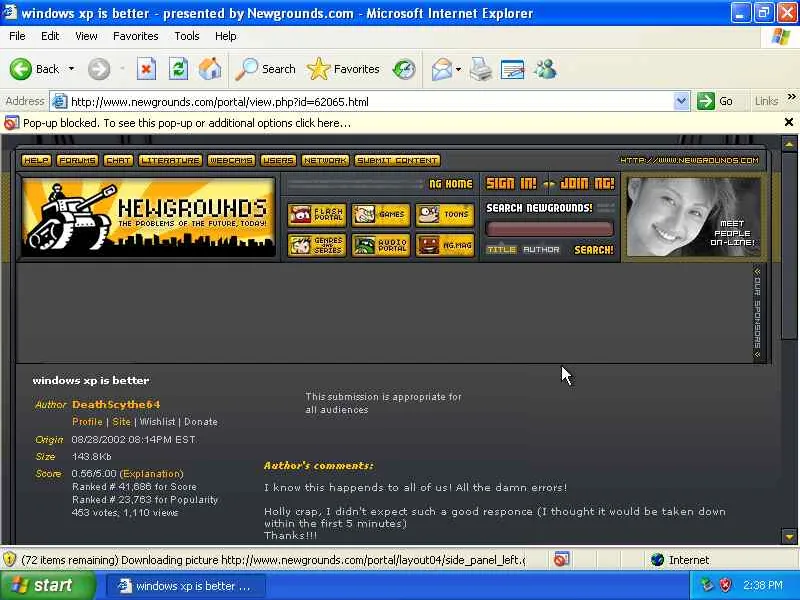The width and height of the screenshot is (800, 600).
Task: Open the Messenger people icon
Action: (545, 69)
